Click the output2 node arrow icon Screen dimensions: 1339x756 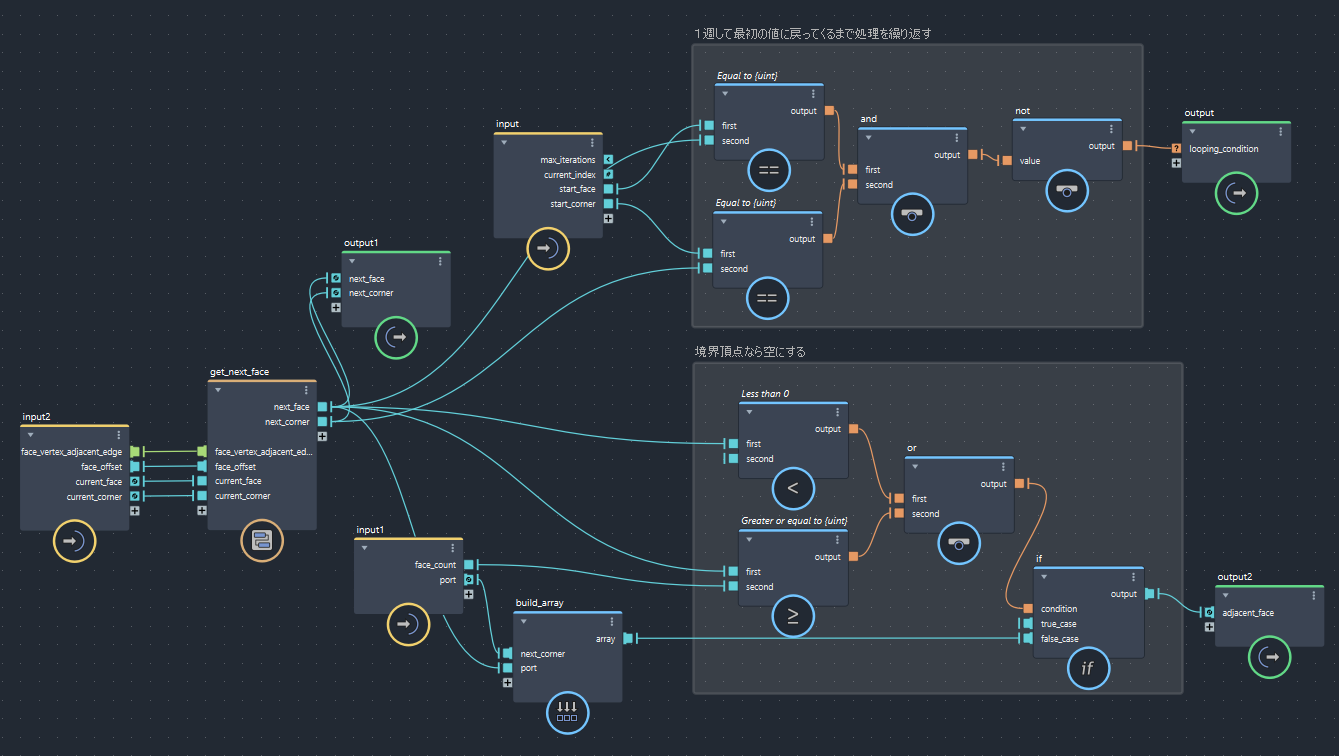tap(1269, 657)
